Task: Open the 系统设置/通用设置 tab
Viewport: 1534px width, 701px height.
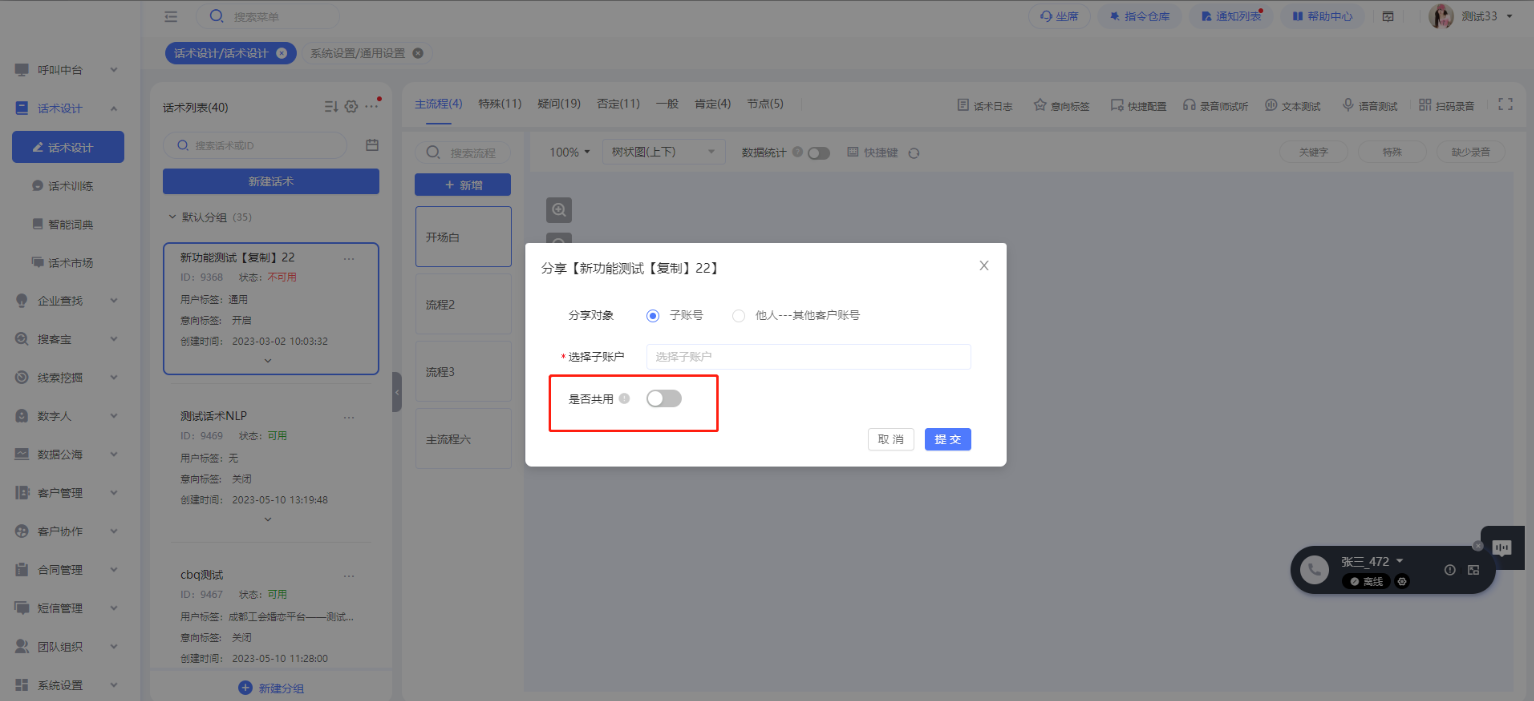Action: tap(357, 53)
